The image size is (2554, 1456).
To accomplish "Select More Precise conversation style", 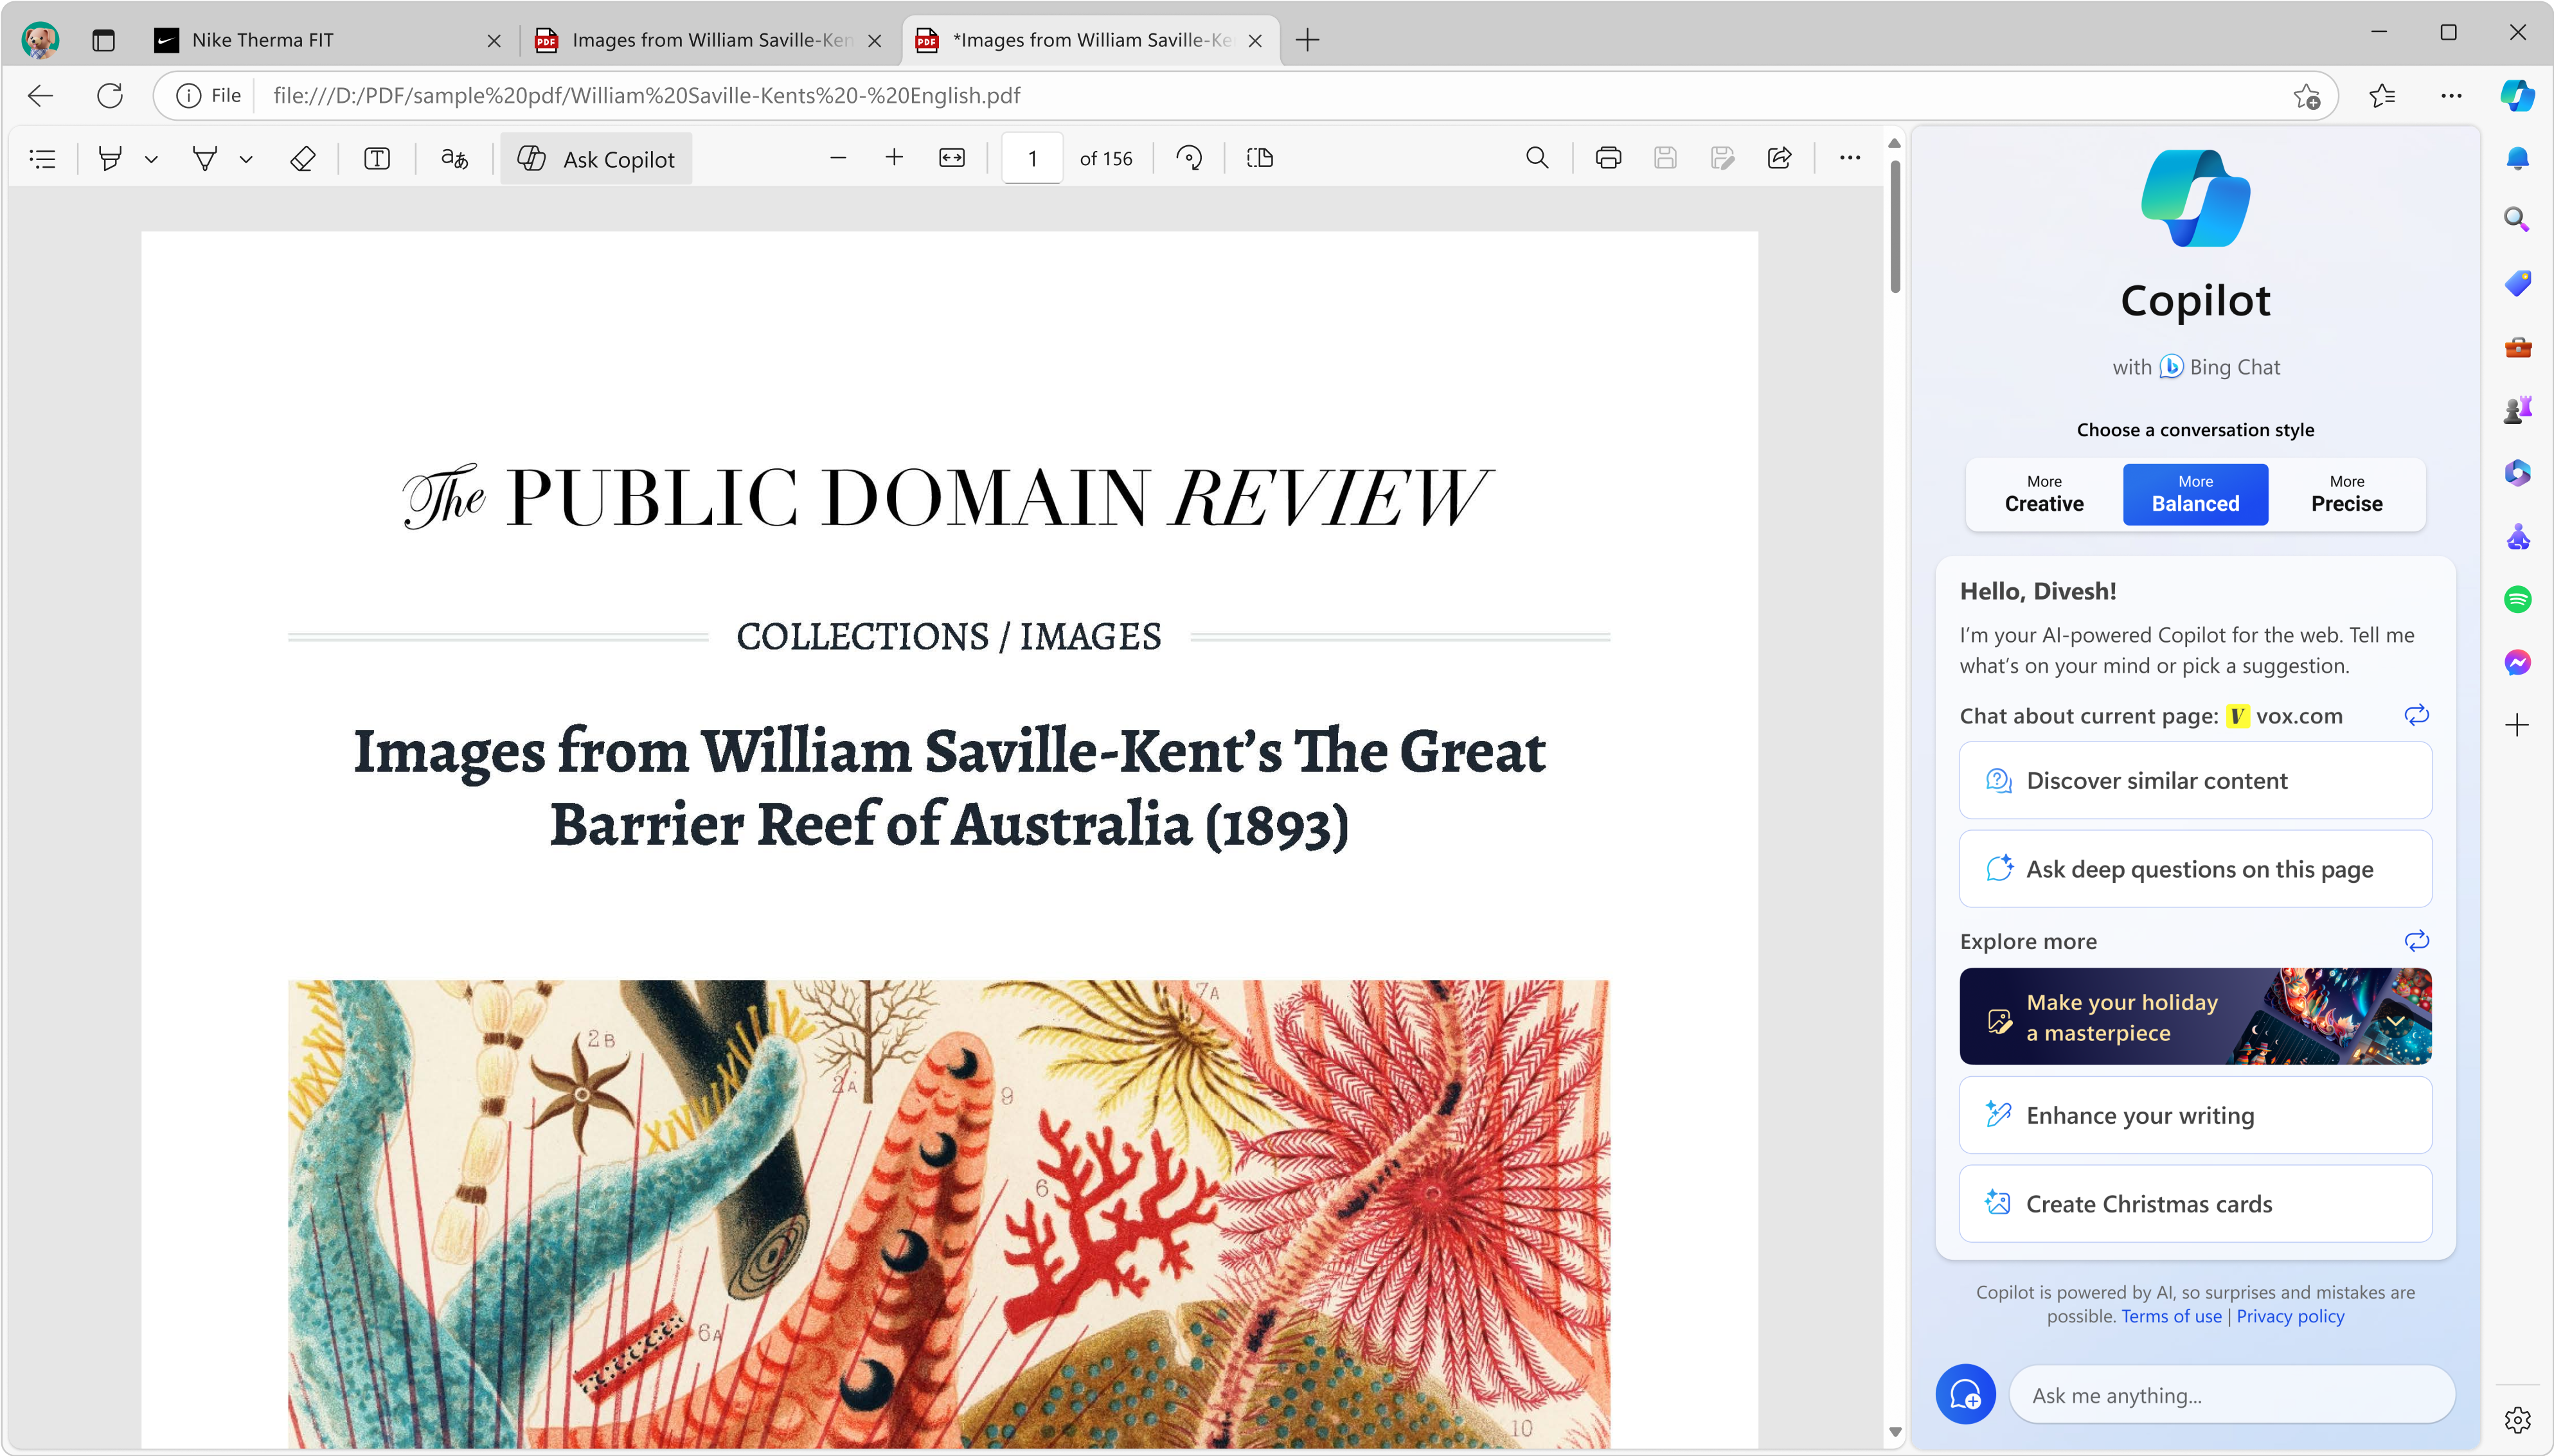I will tap(2346, 494).
